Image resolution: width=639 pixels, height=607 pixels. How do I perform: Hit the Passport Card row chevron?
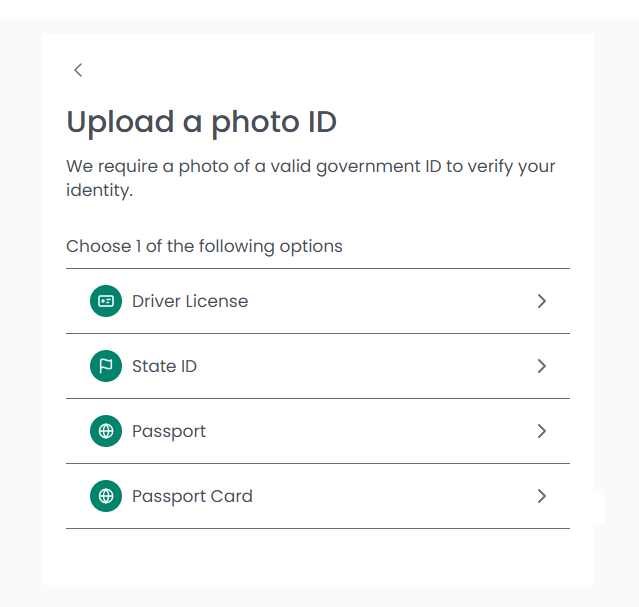tap(541, 496)
